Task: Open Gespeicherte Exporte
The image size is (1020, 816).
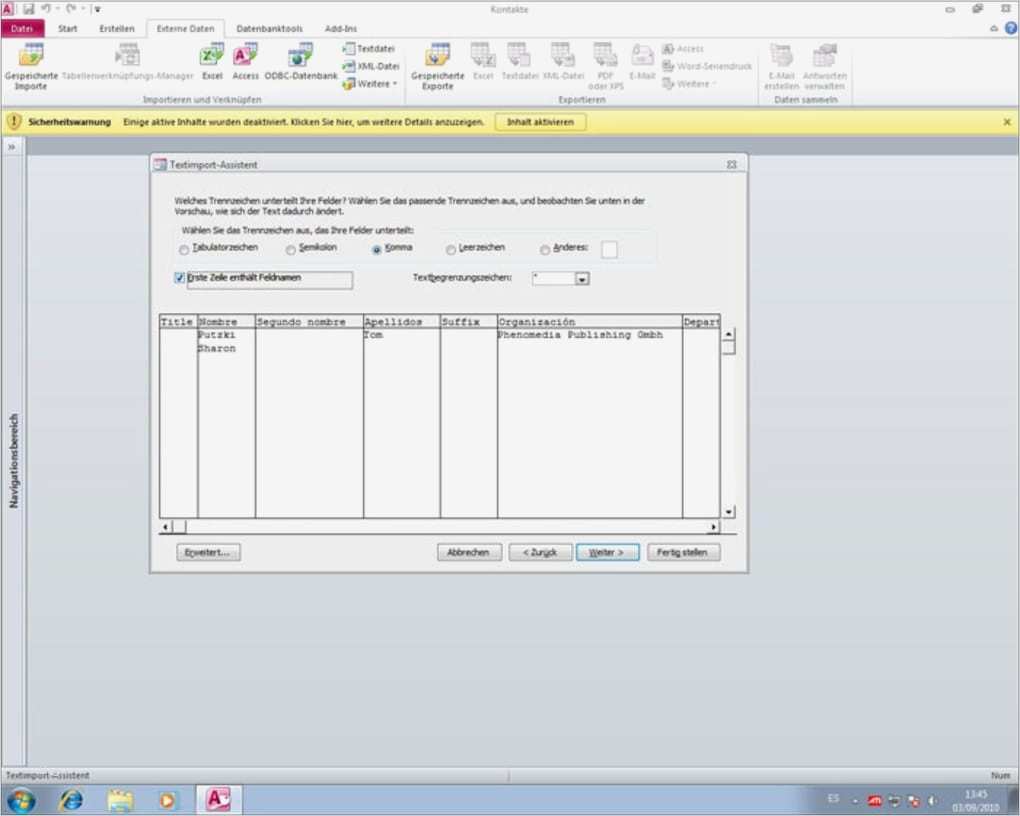Action: [438, 67]
